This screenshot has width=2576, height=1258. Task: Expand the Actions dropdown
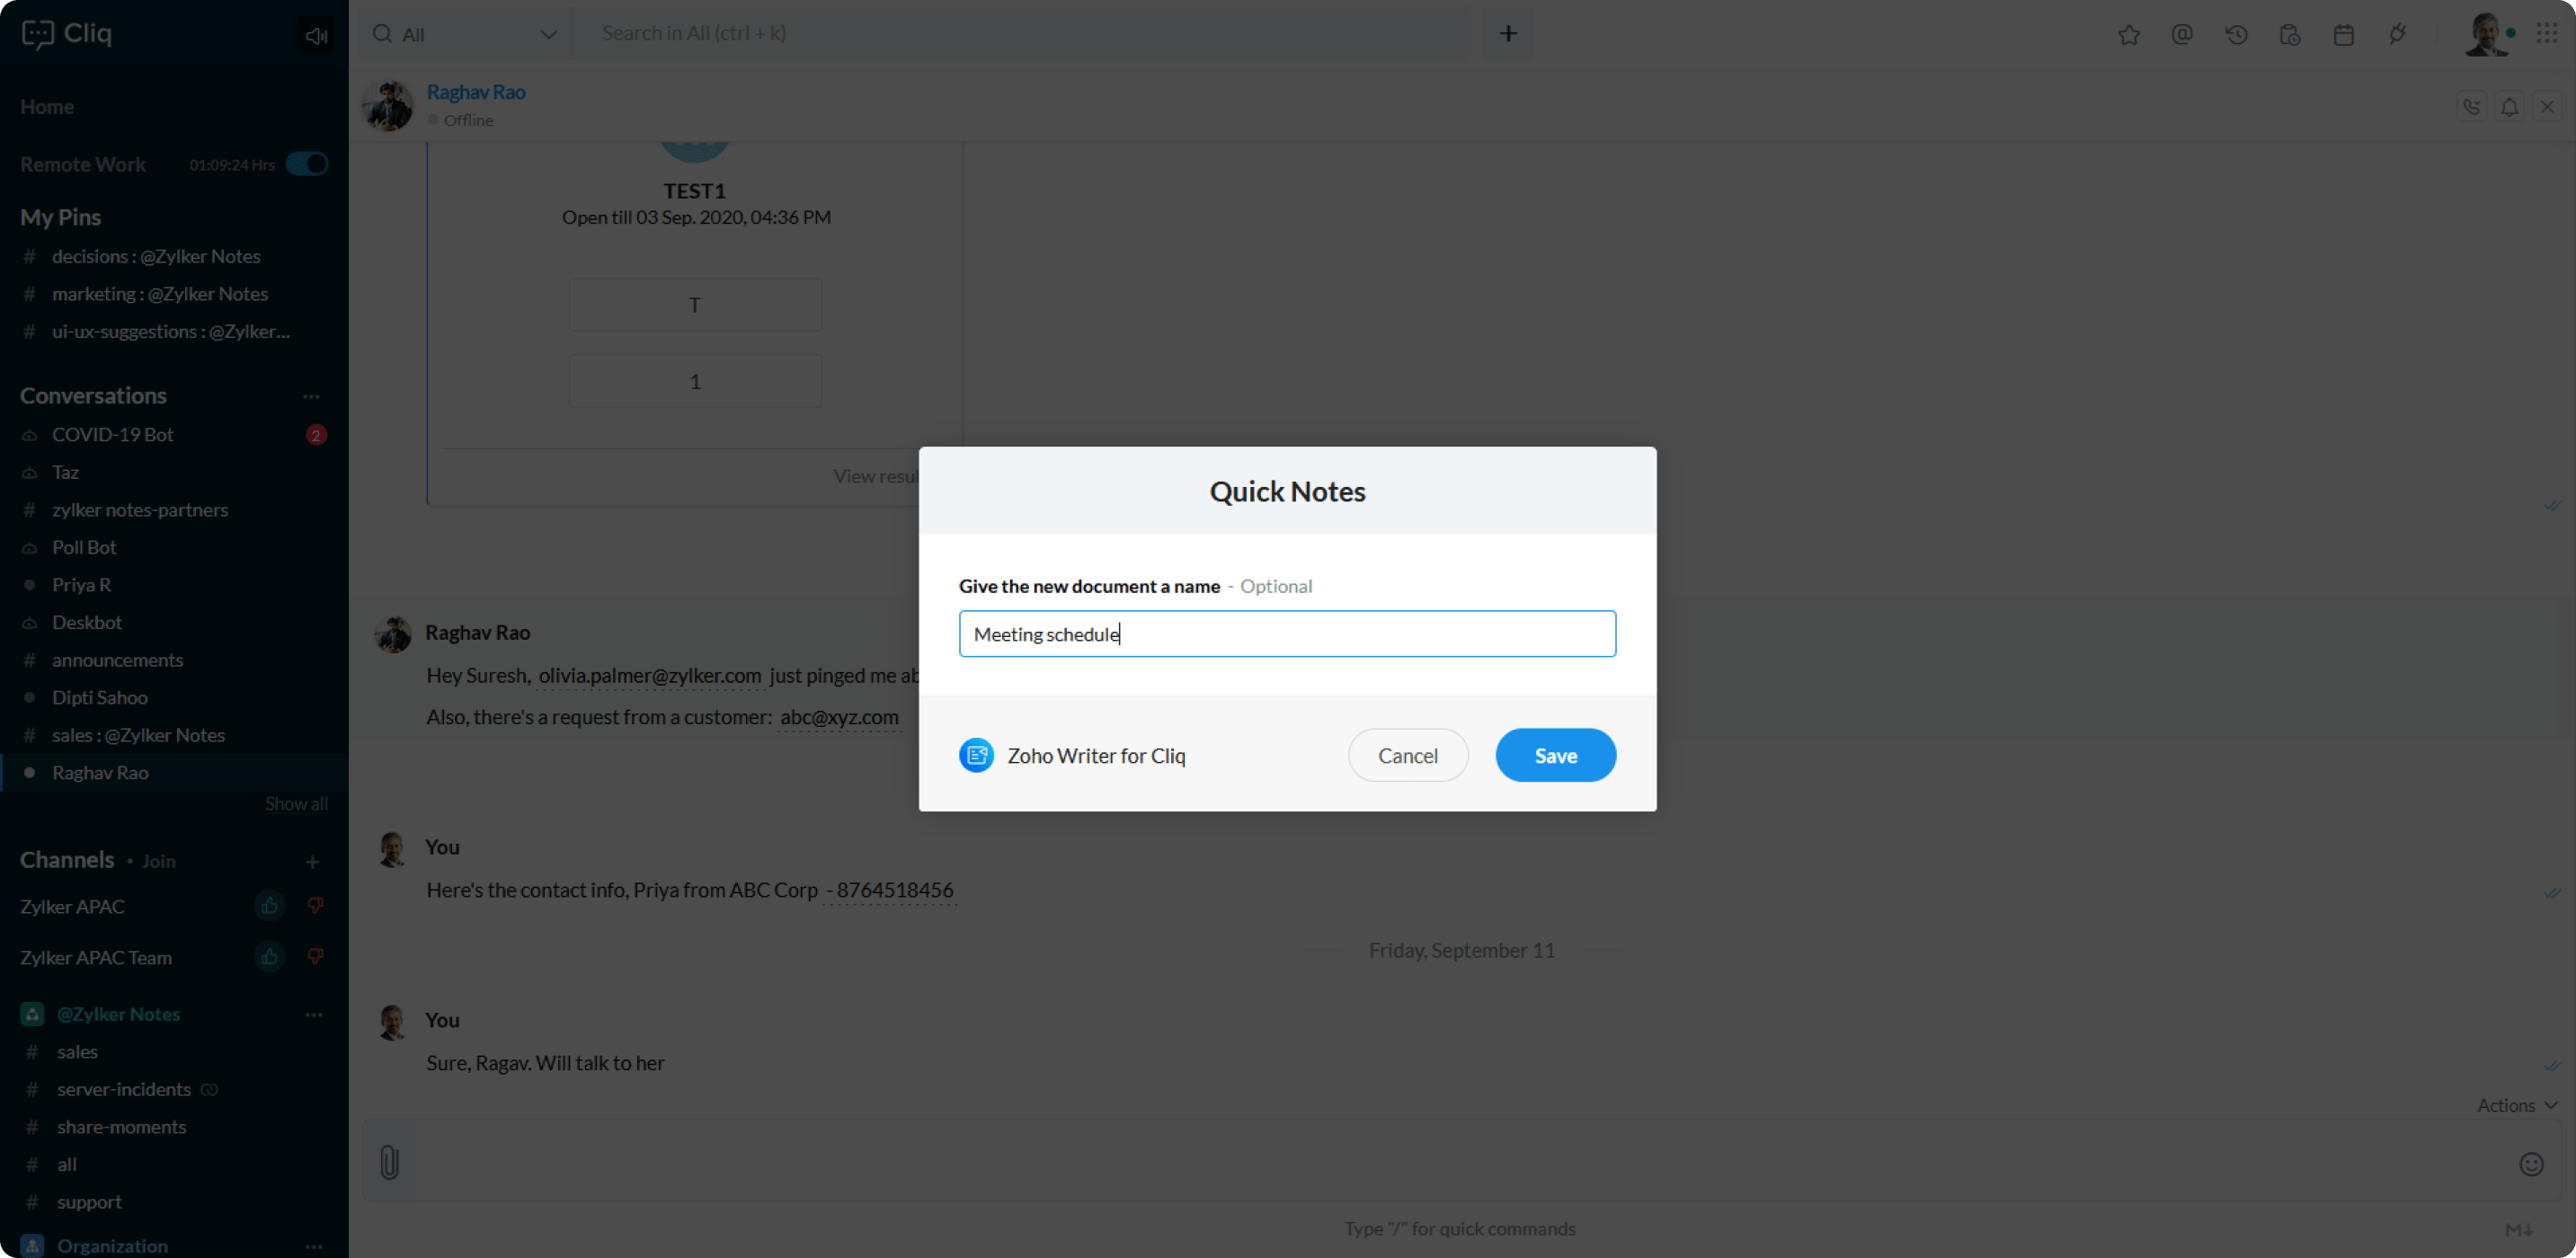tap(2516, 1105)
